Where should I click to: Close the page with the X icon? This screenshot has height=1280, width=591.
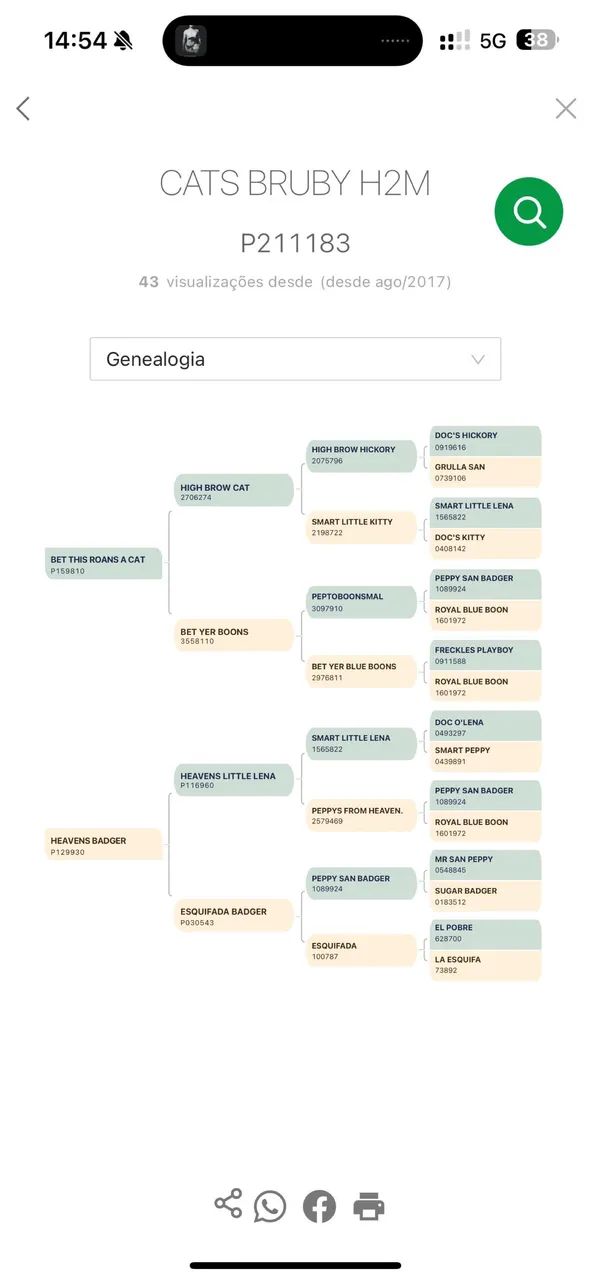pyautogui.click(x=566, y=108)
